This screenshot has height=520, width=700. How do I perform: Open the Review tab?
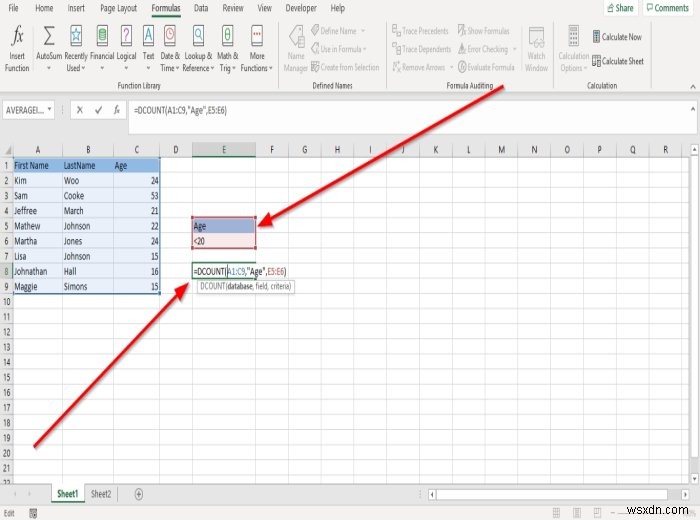[x=233, y=8]
